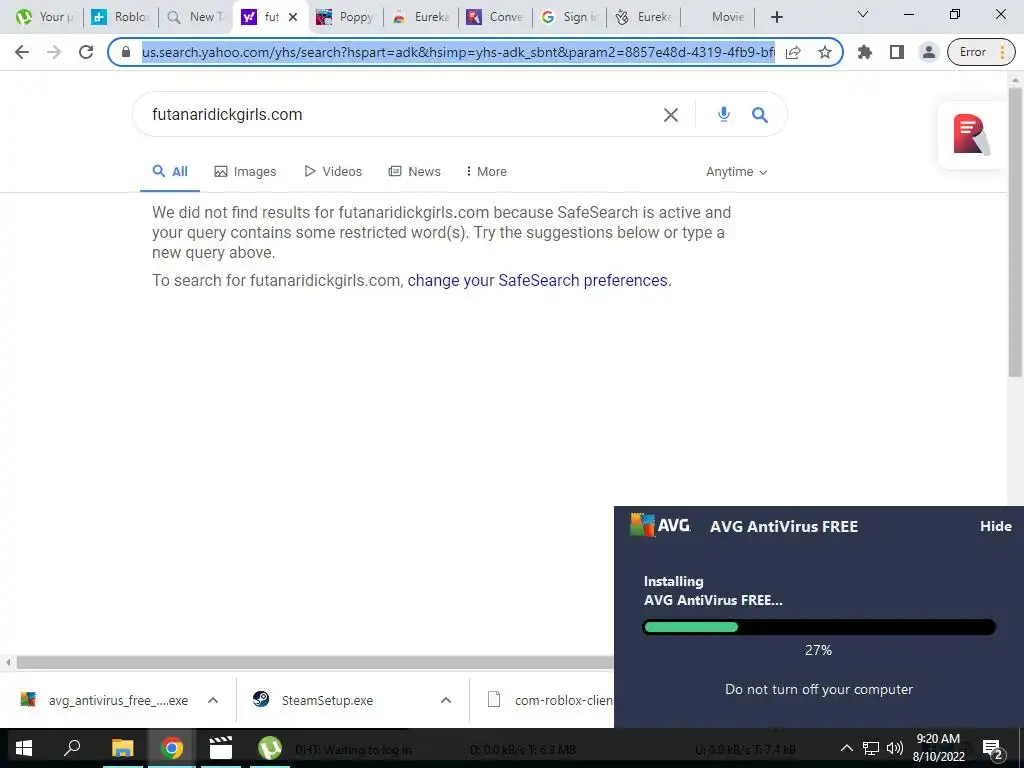1024x768 pixels.
Task: Click the address bar URL
Action: [458, 52]
